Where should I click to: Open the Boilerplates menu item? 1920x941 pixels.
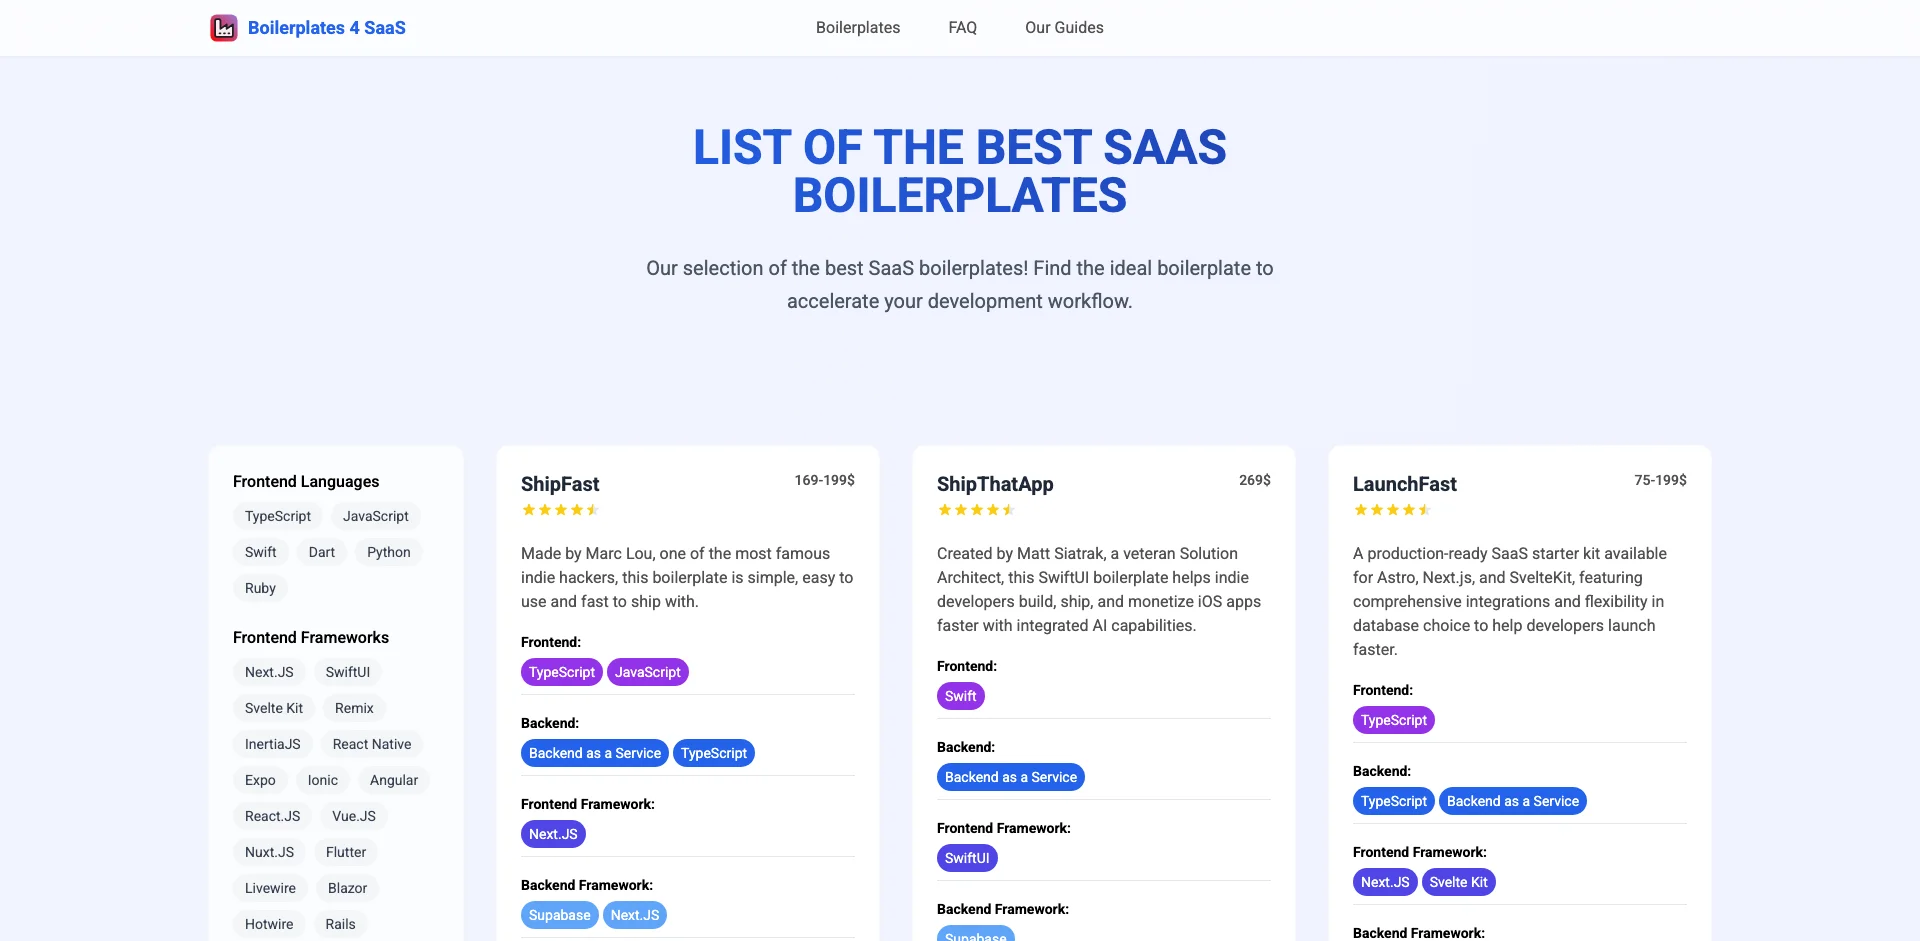pyautogui.click(x=857, y=27)
